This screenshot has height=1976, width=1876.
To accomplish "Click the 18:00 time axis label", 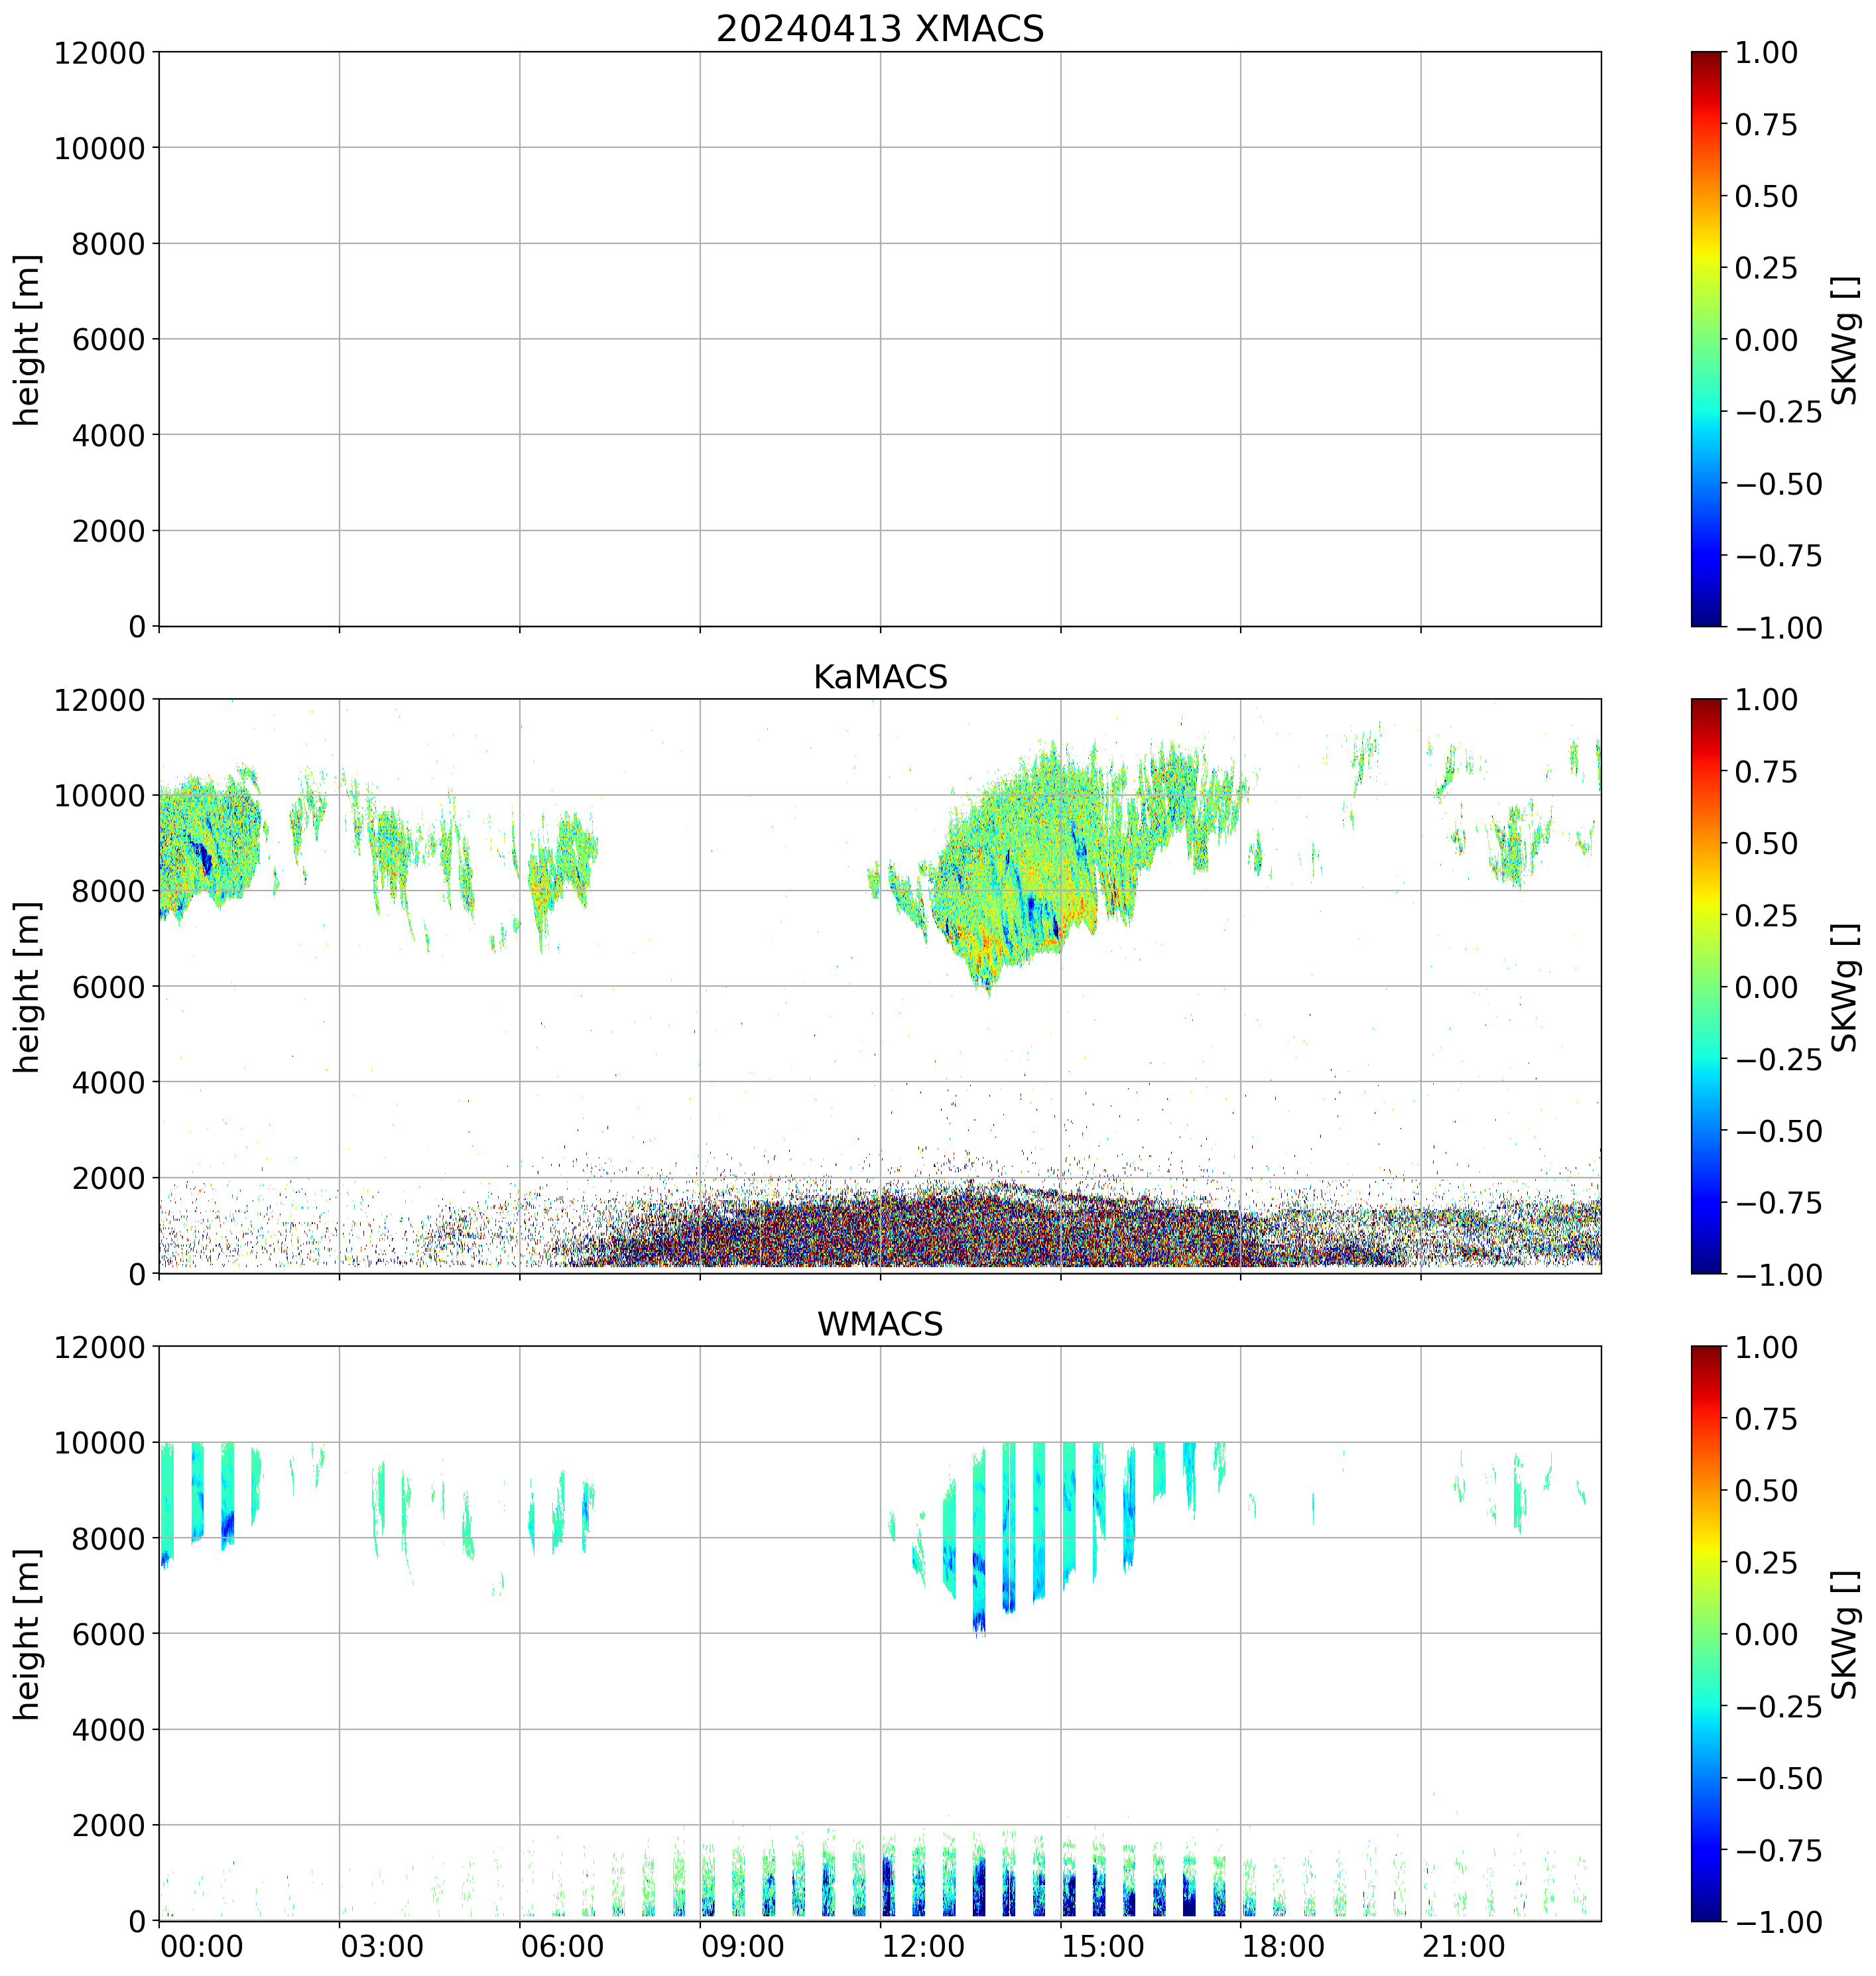I will 1284,1946.
